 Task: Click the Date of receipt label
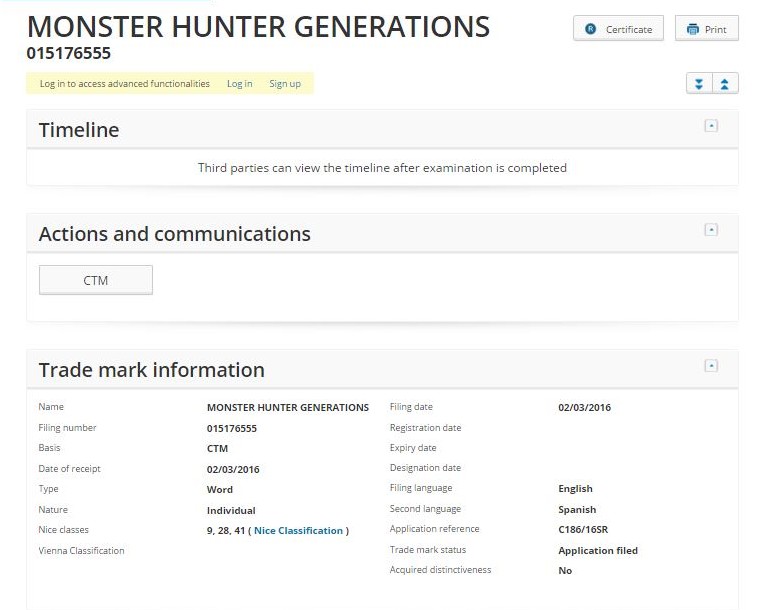point(69,469)
